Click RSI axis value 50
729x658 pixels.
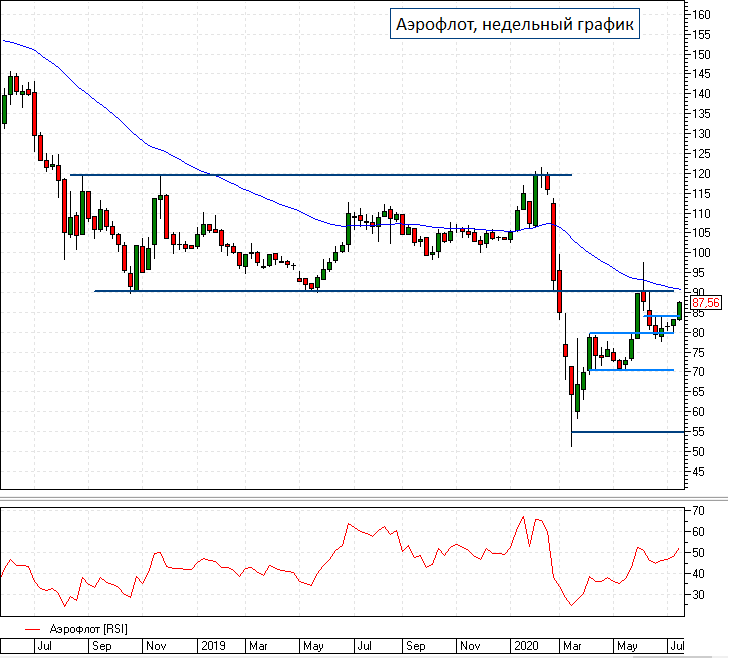click(698, 553)
